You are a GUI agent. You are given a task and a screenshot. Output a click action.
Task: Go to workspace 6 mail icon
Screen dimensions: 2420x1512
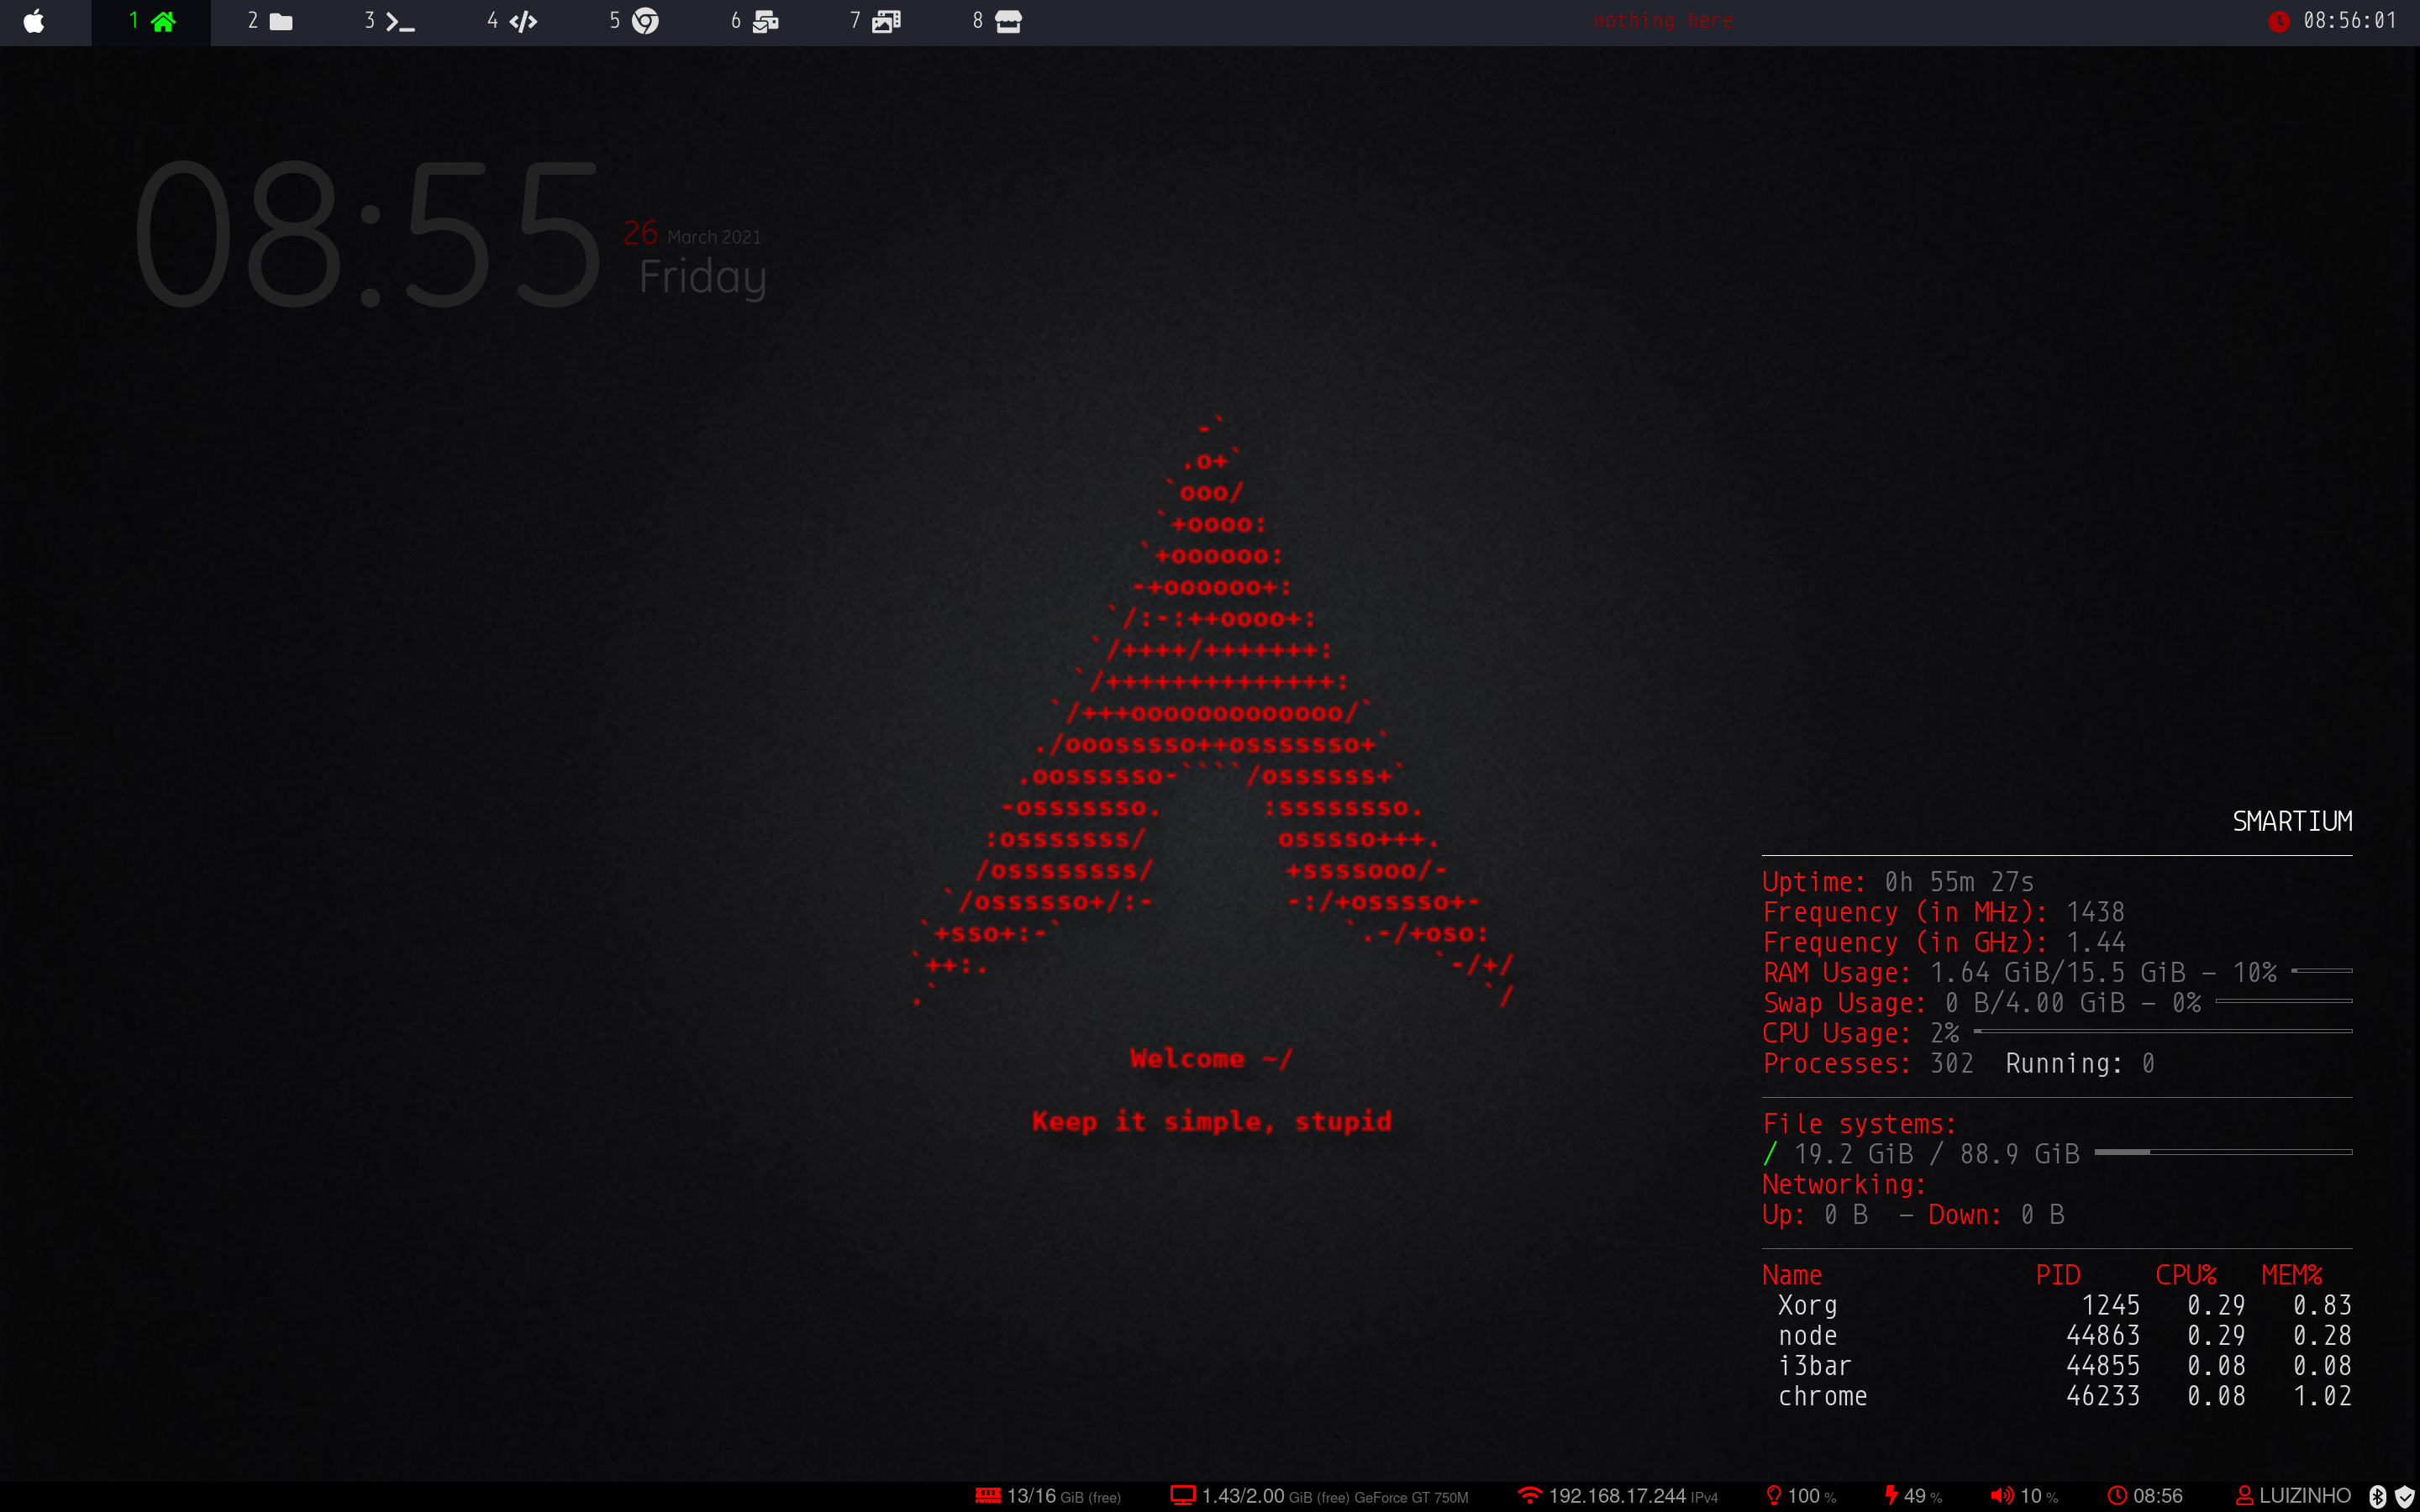pyautogui.click(x=766, y=21)
